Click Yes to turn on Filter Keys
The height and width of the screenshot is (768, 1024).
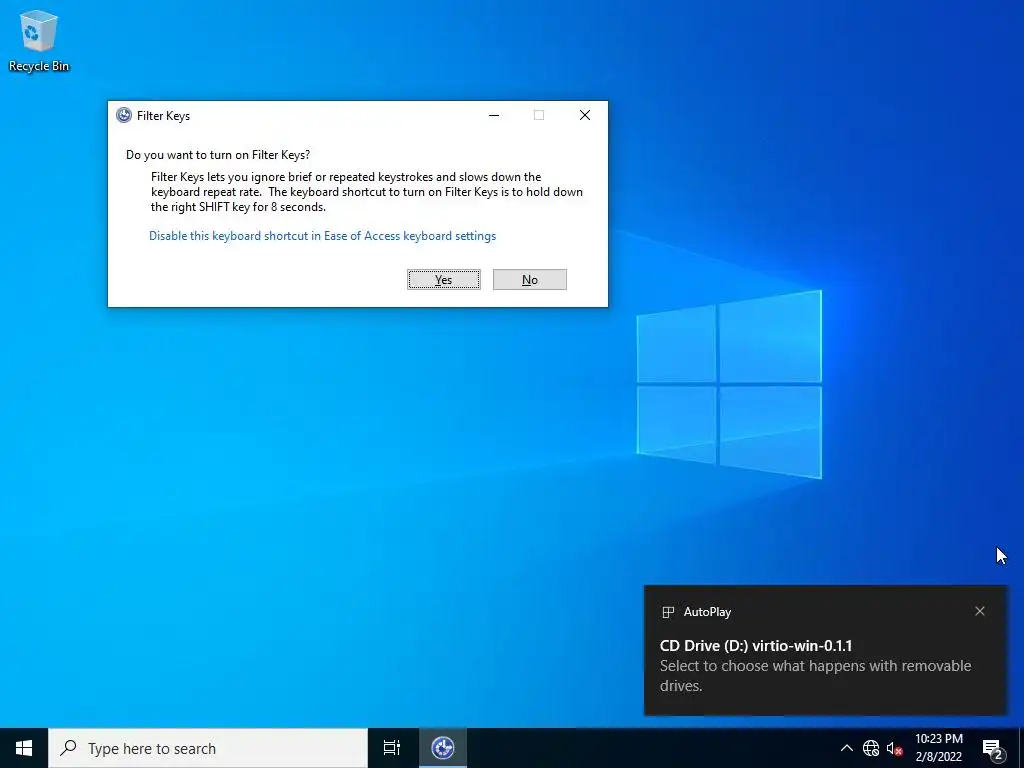coord(443,280)
